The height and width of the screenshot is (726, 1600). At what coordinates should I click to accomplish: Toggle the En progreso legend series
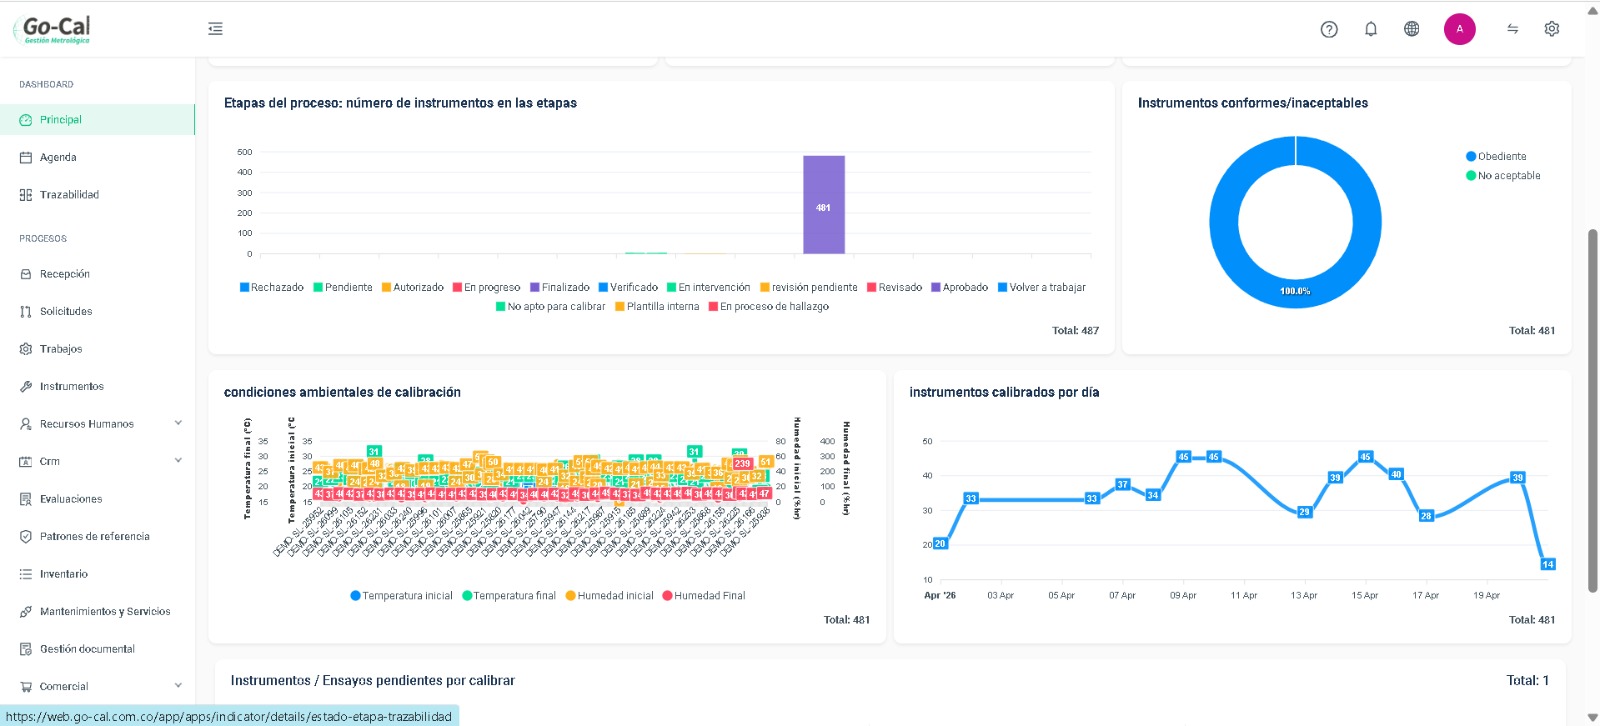click(x=487, y=288)
